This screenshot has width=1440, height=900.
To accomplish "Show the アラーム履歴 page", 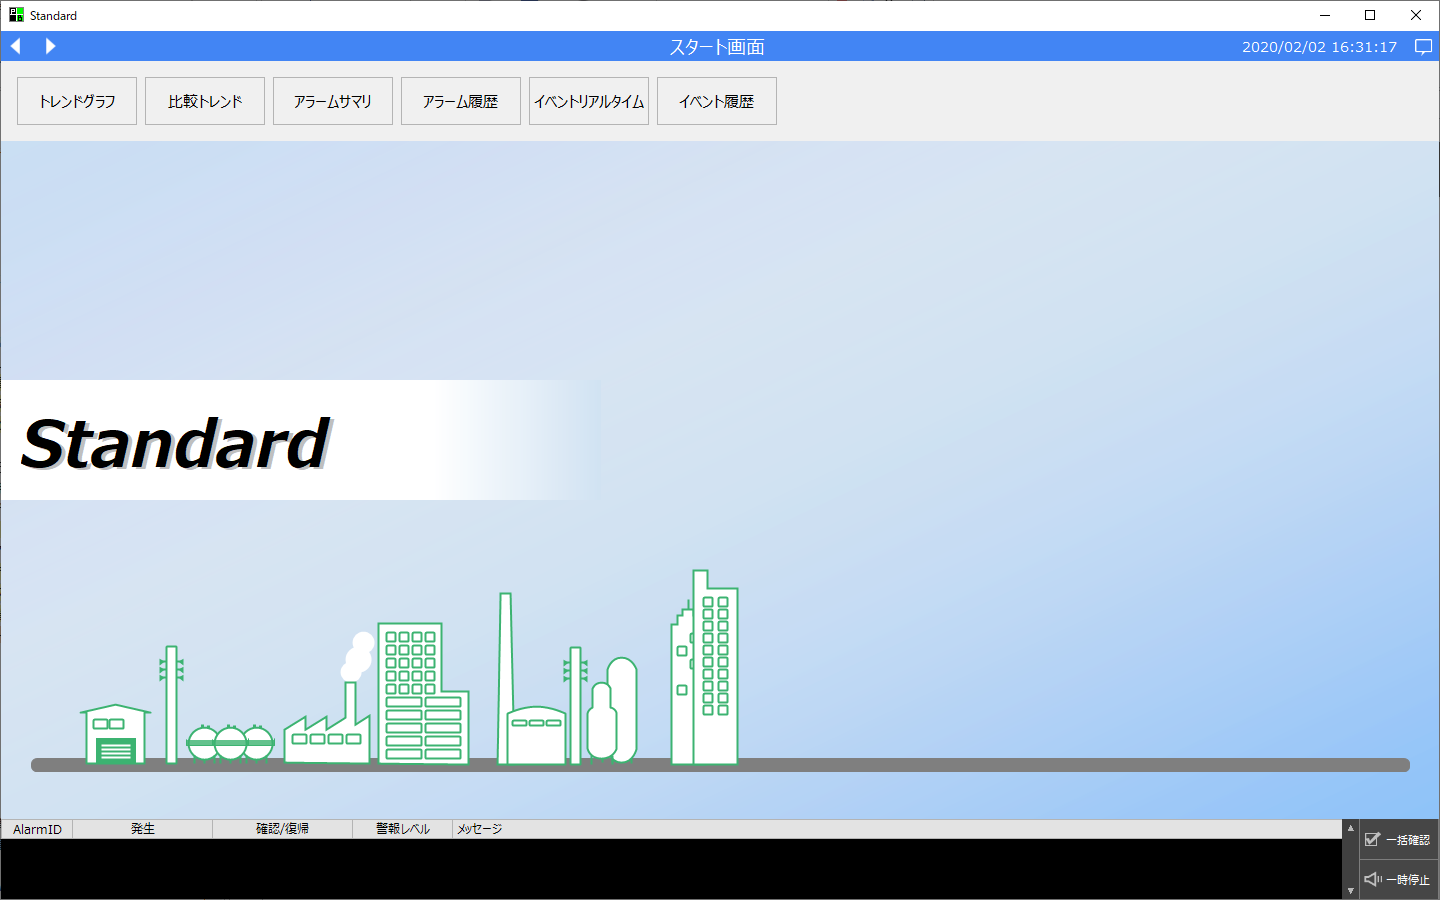I will tap(461, 101).
